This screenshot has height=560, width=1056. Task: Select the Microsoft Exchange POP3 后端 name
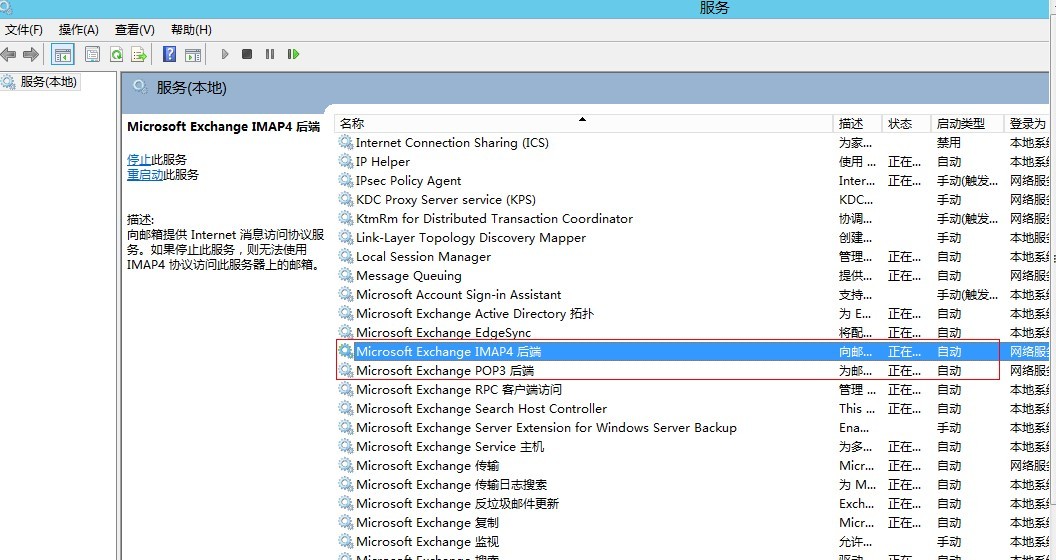[446, 370]
